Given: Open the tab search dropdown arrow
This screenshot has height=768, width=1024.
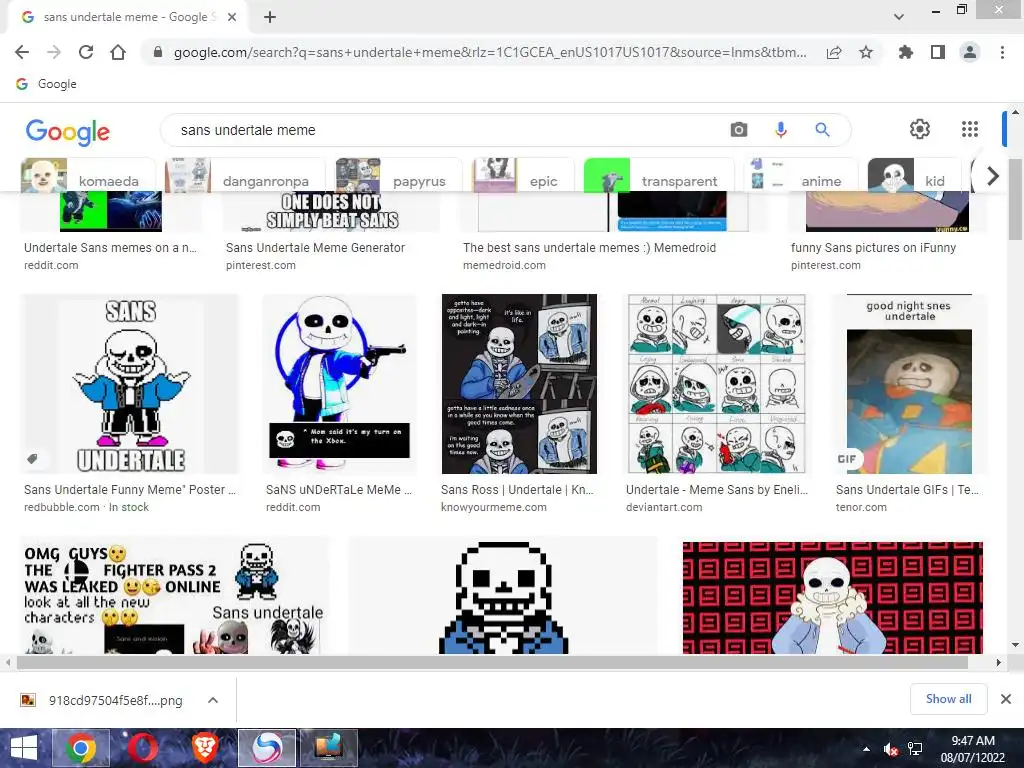Looking at the screenshot, I should click(x=899, y=17).
